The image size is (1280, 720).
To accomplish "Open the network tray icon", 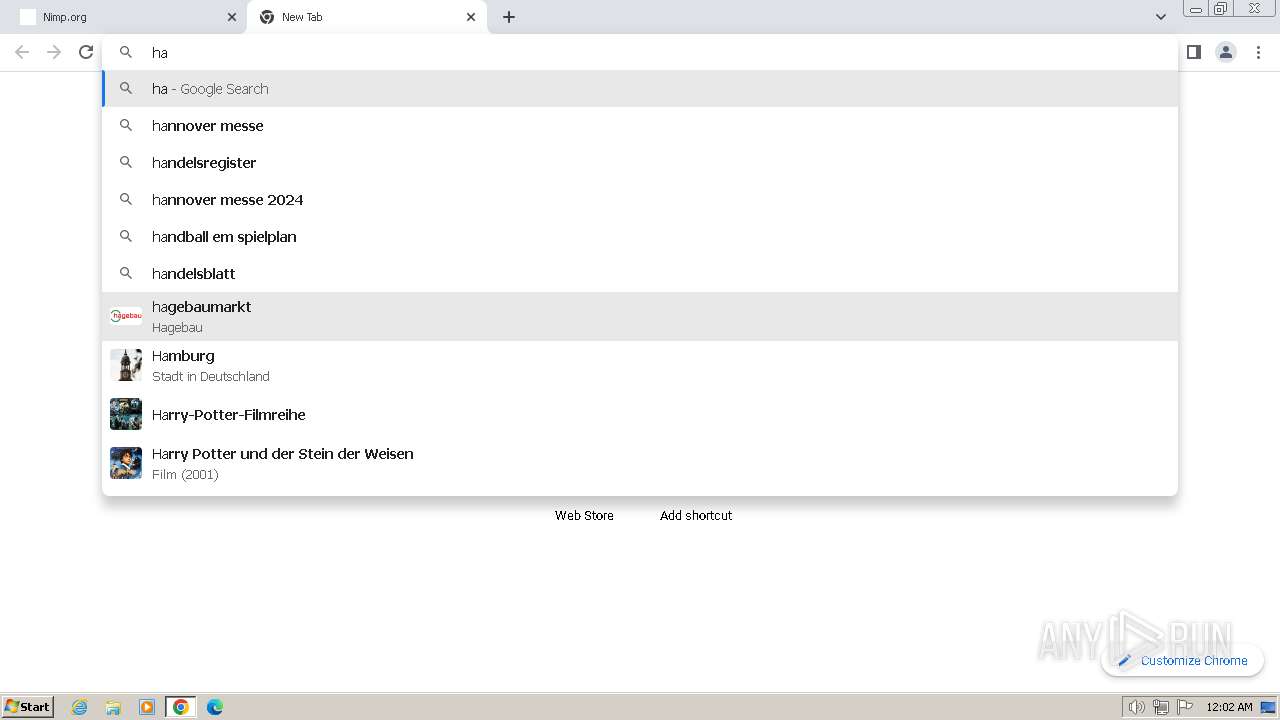I will (x=1161, y=707).
